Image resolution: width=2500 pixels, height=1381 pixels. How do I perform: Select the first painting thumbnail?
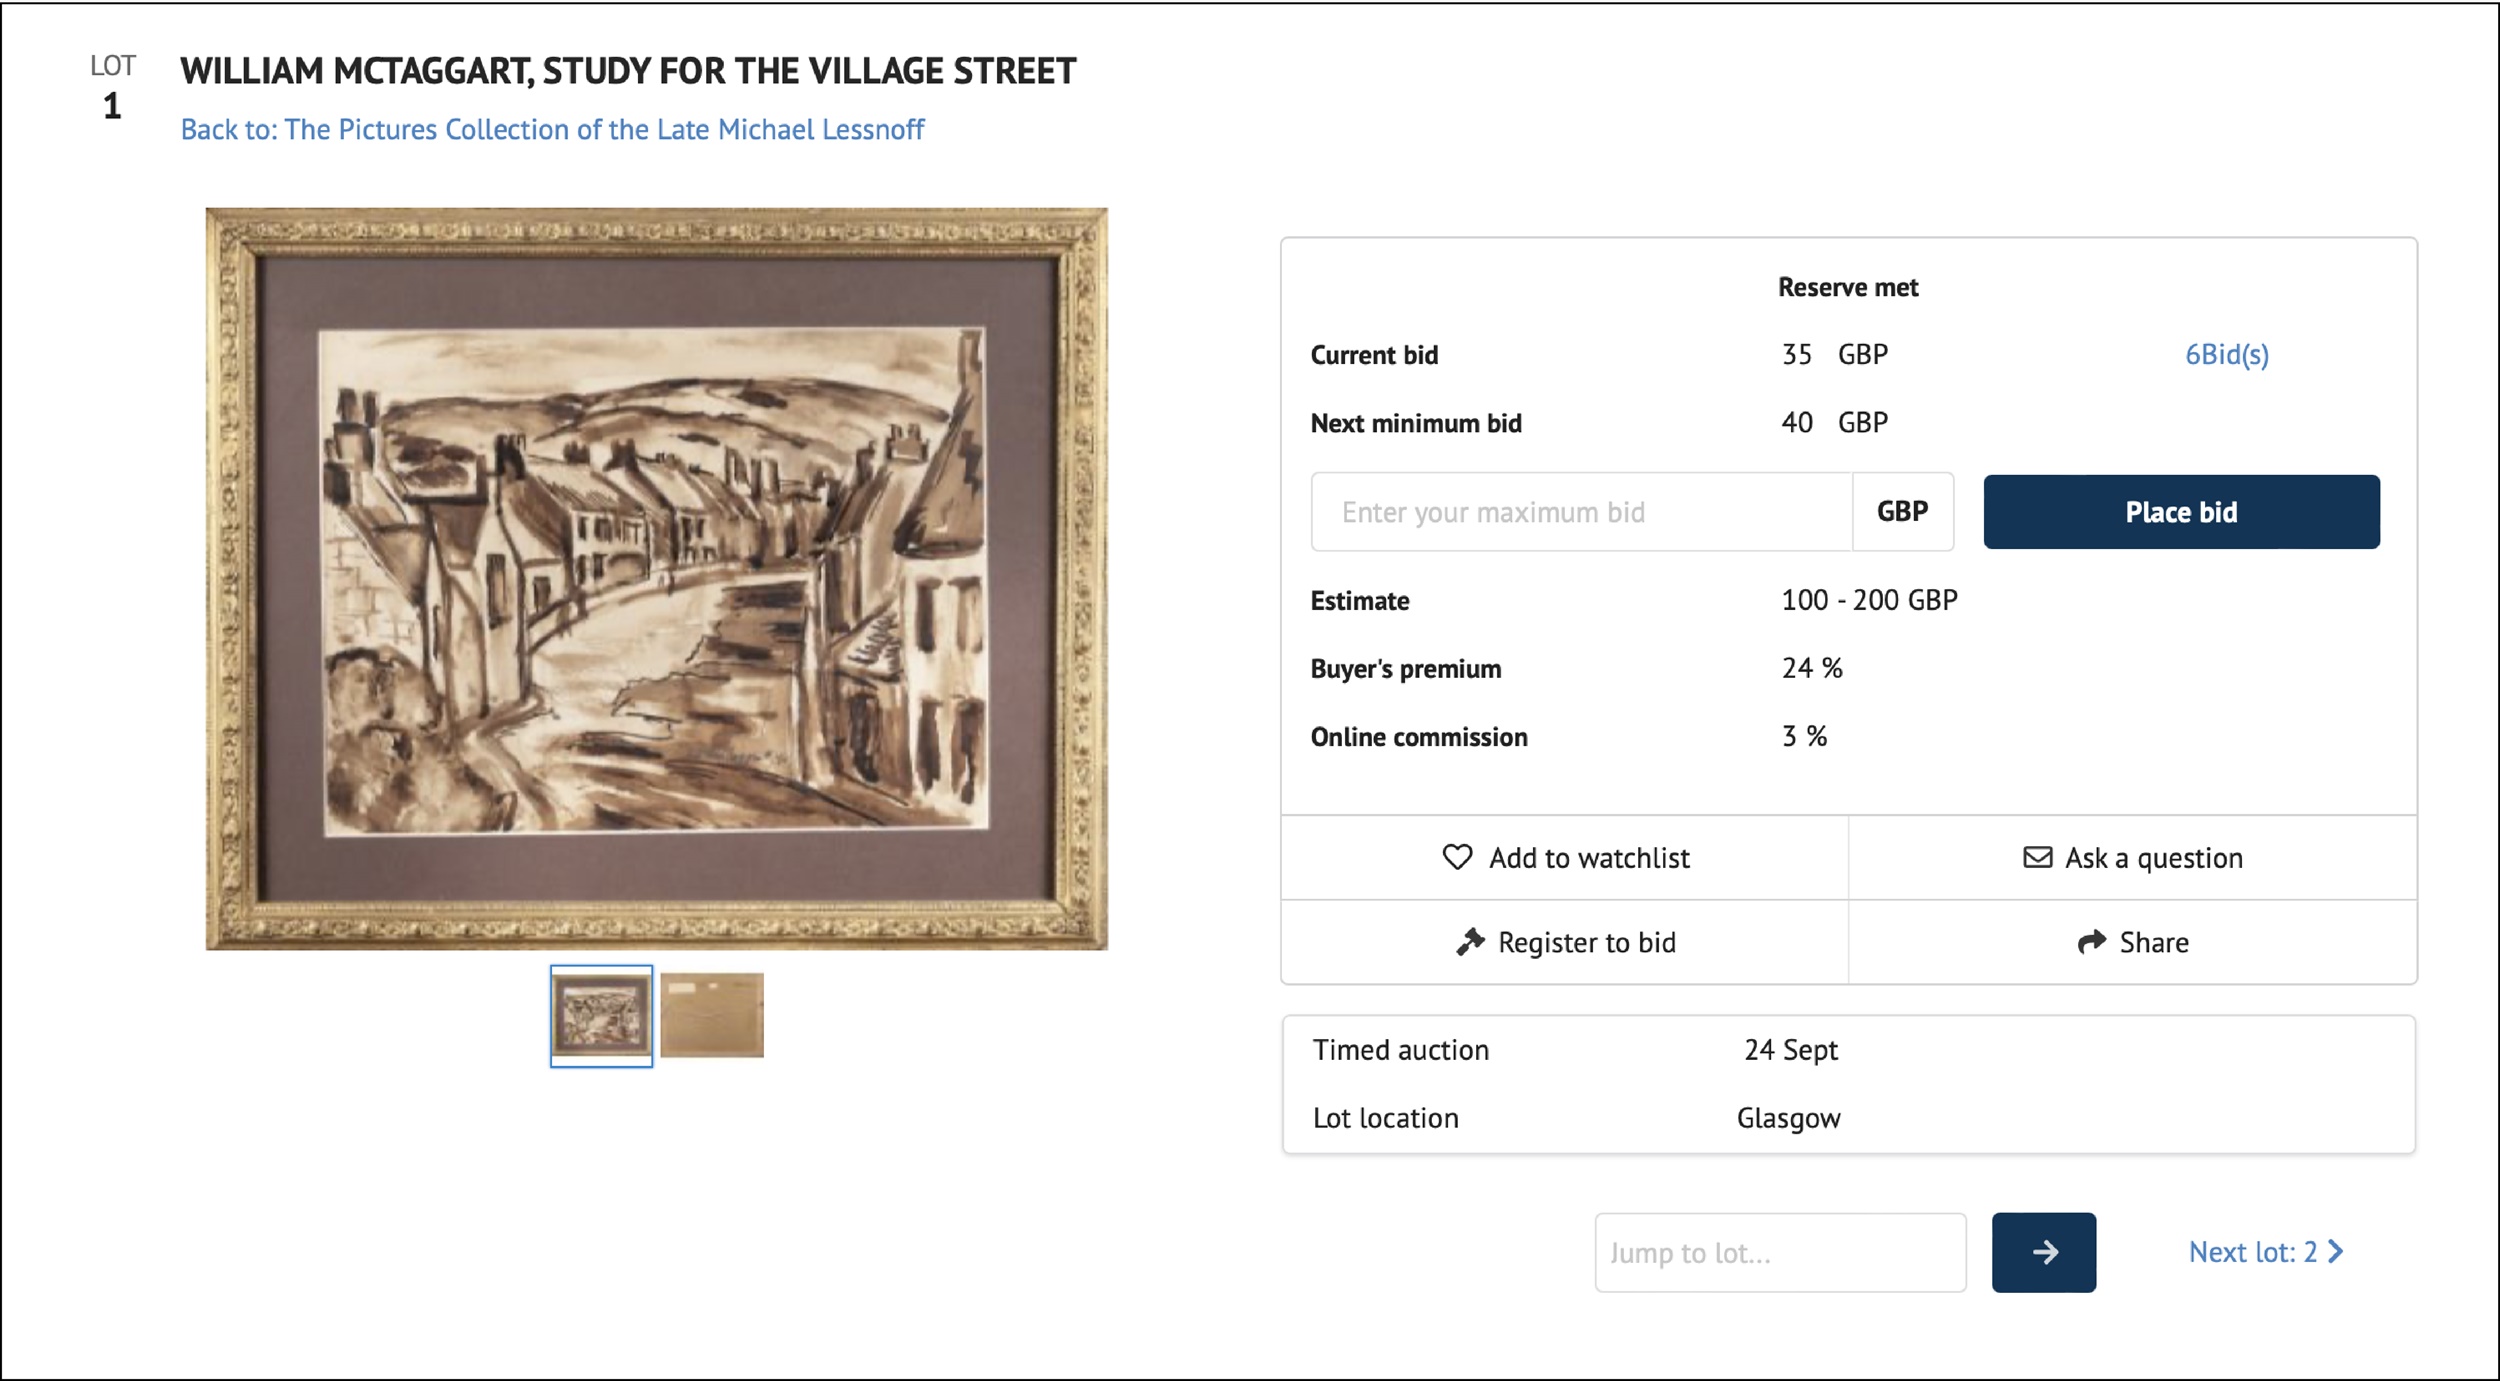(601, 1016)
